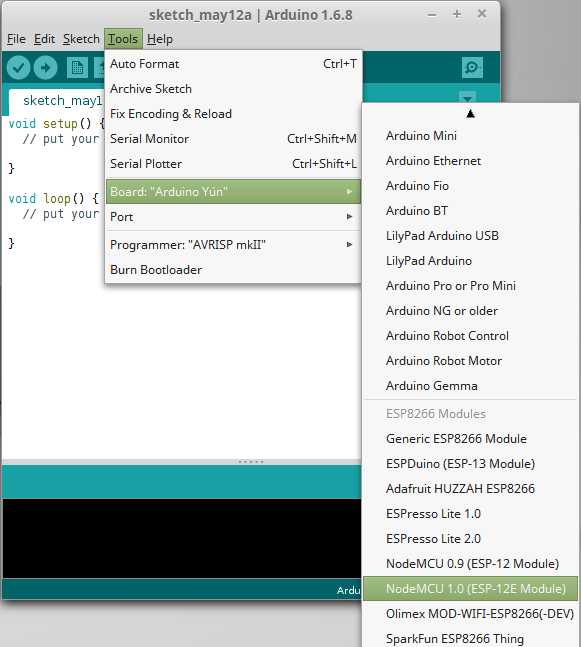581x647 pixels.
Task: Open the Serial Monitor magnifier icon
Action: (472, 67)
